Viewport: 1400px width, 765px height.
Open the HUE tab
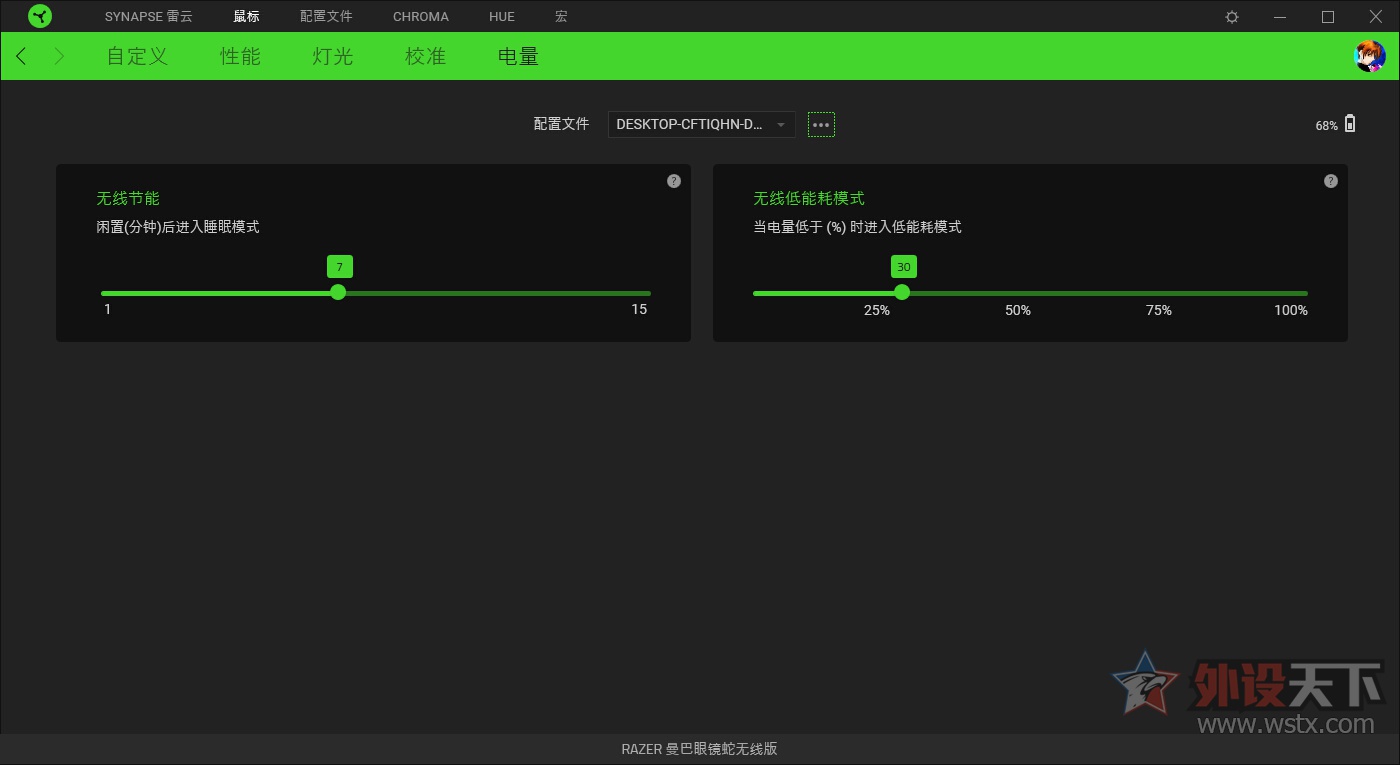(x=502, y=17)
